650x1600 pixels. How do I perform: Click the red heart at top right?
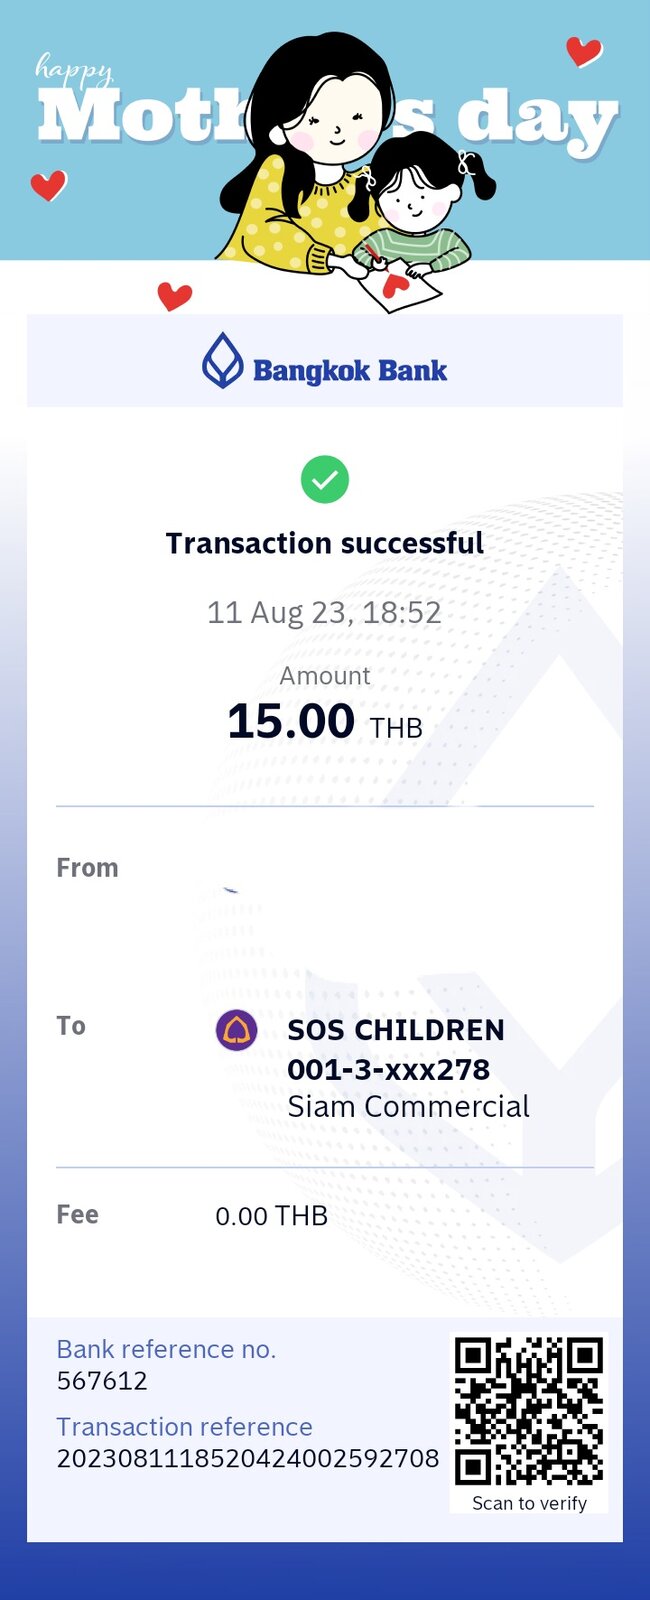pos(584,50)
